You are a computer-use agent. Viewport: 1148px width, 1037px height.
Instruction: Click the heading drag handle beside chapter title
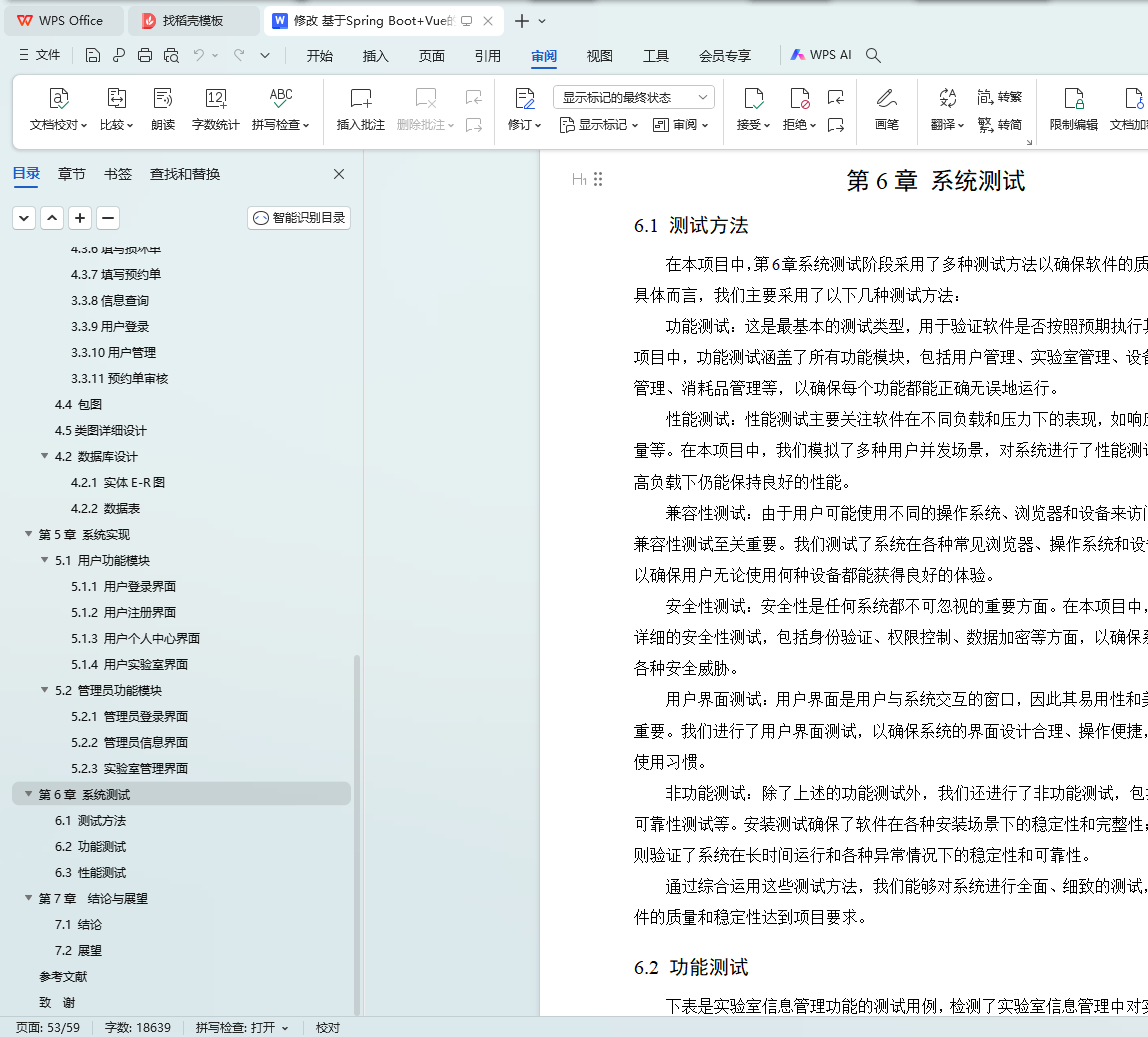point(598,179)
